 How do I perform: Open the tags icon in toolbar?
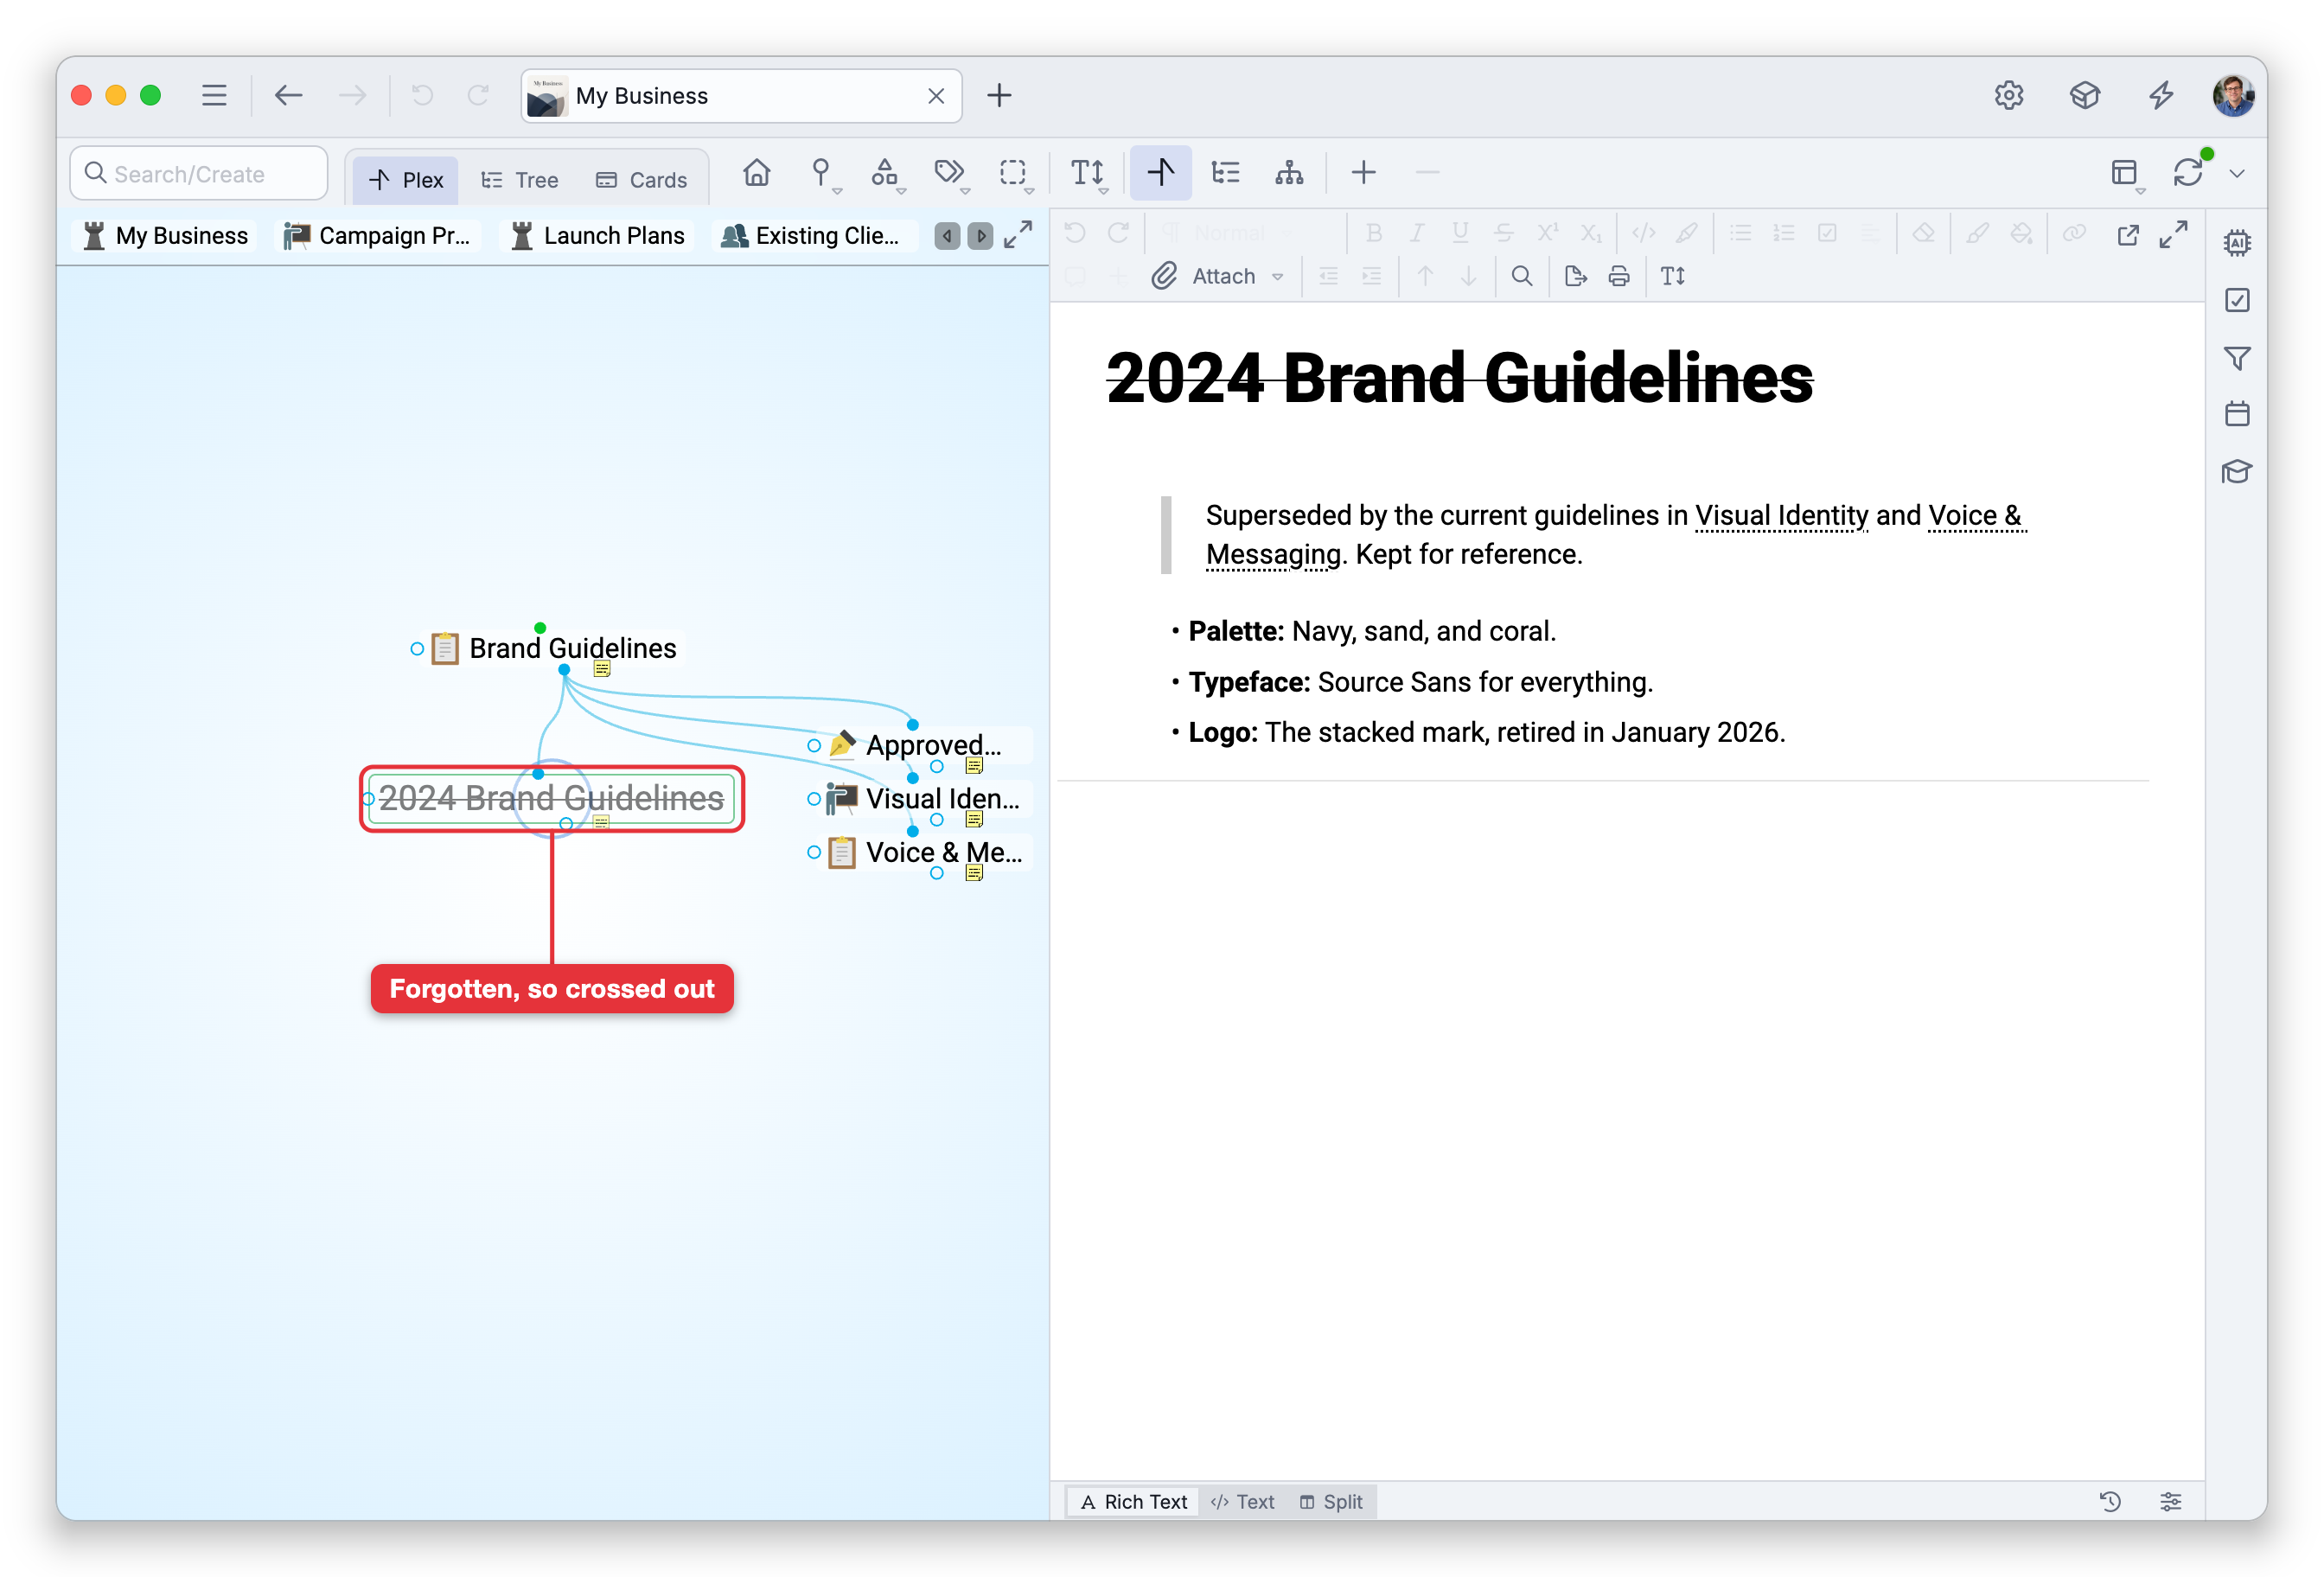point(949,173)
